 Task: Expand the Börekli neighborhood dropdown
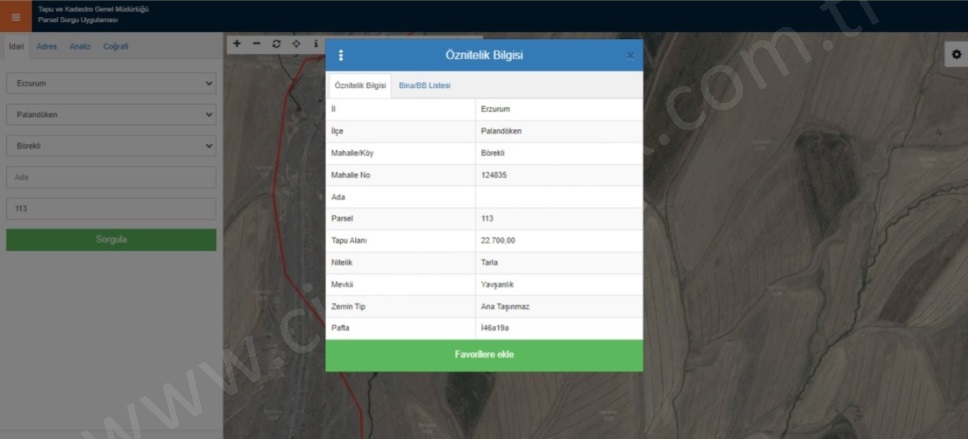pos(111,146)
